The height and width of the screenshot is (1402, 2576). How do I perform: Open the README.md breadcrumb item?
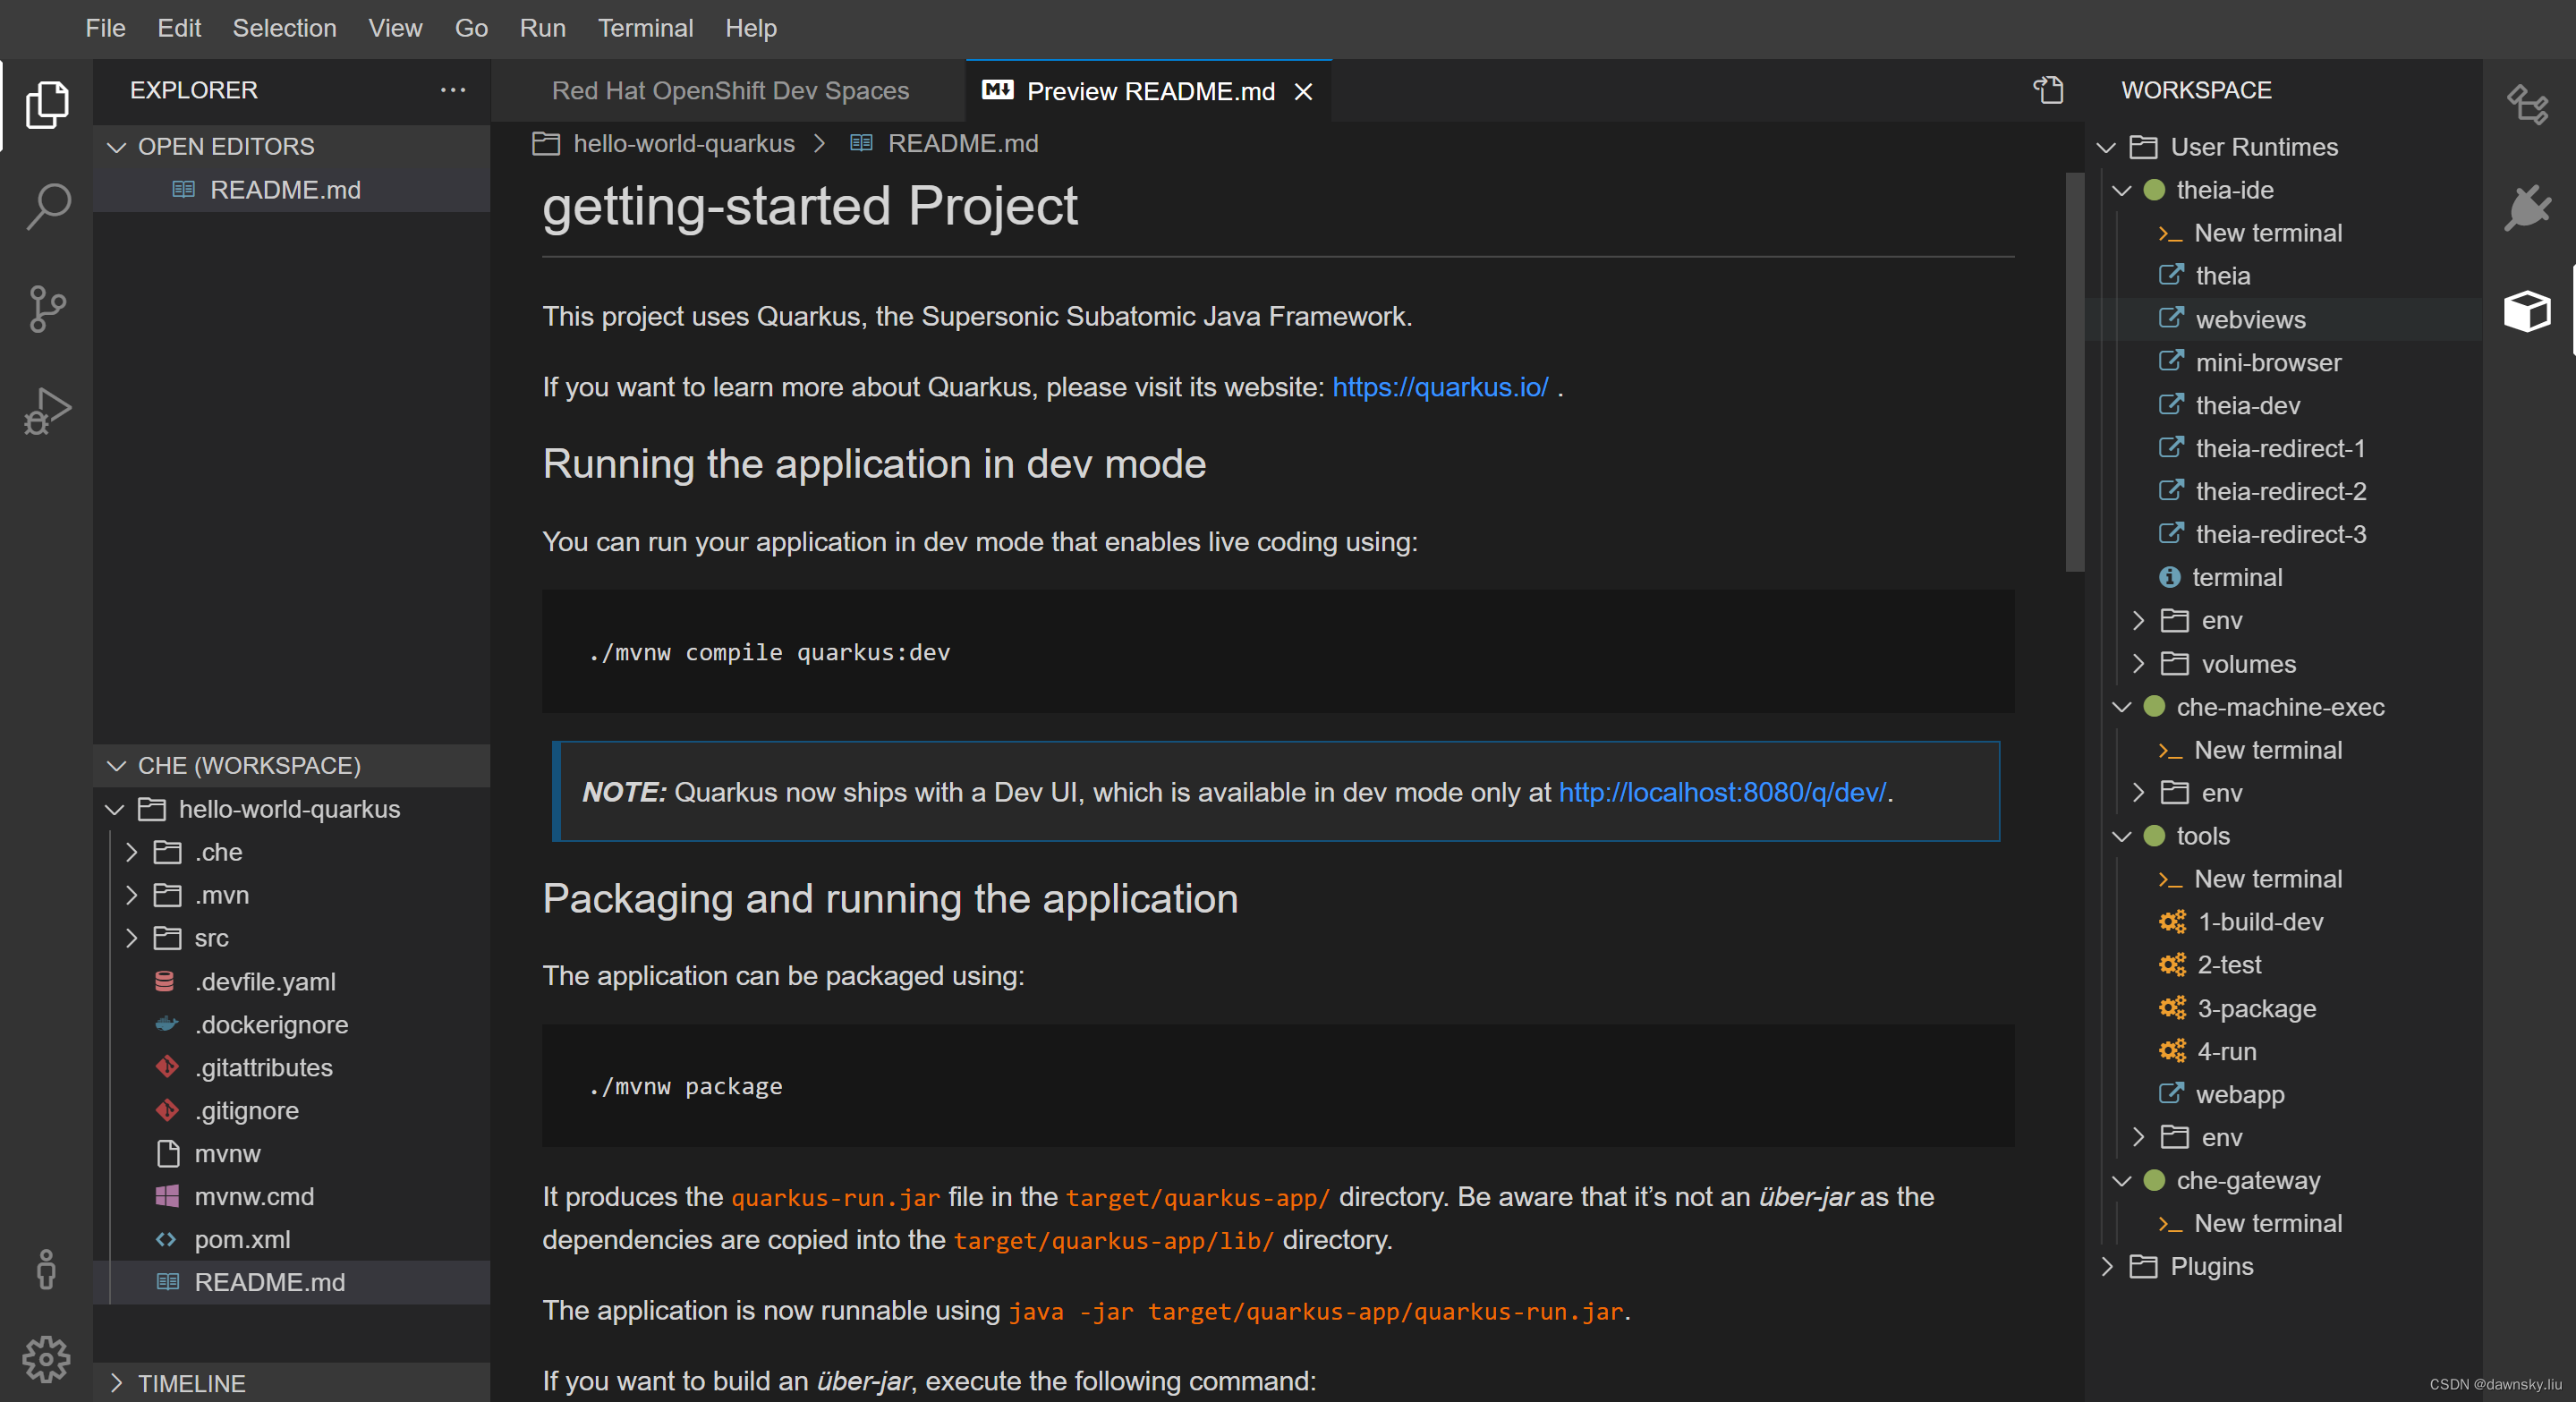coord(962,143)
